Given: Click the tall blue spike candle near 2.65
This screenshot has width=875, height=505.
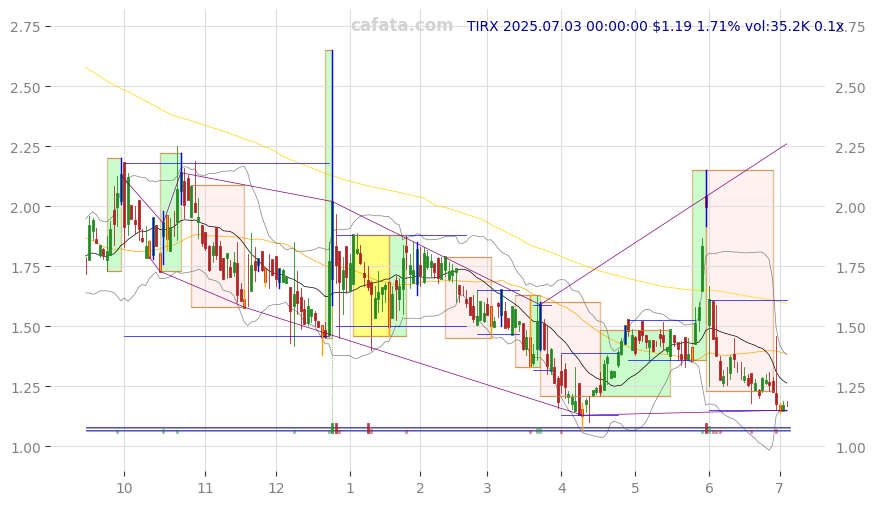Looking at the screenshot, I should pos(332,177).
